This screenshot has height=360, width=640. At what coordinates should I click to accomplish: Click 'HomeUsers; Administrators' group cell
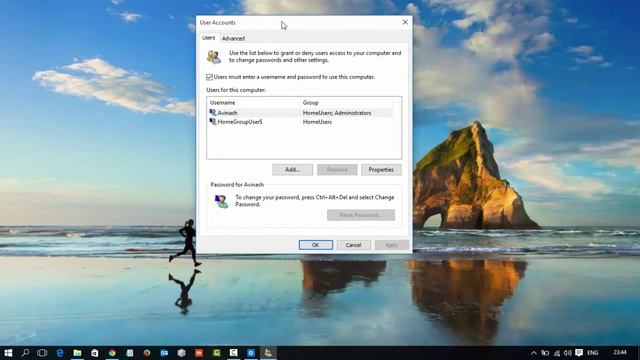coord(337,113)
